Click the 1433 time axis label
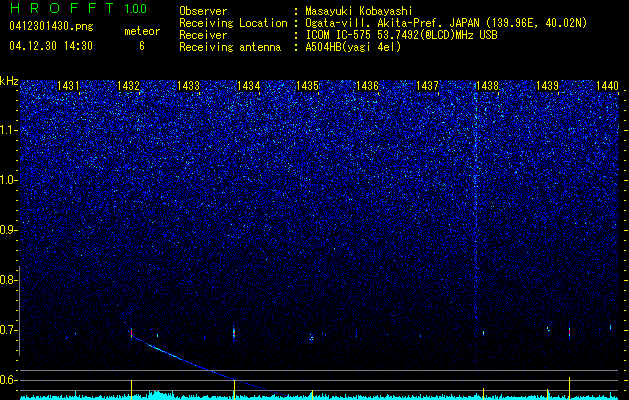 pos(188,85)
